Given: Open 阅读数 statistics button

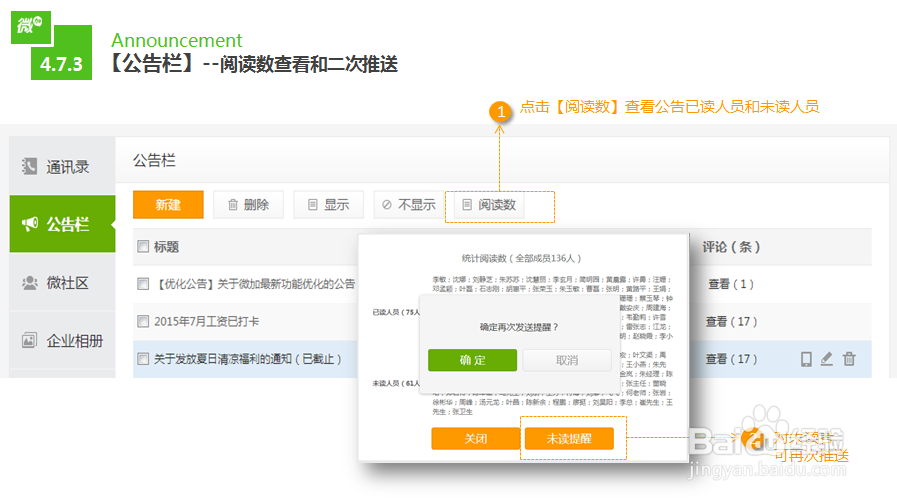Looking at the screenshot, I should (x=489, y=205).
